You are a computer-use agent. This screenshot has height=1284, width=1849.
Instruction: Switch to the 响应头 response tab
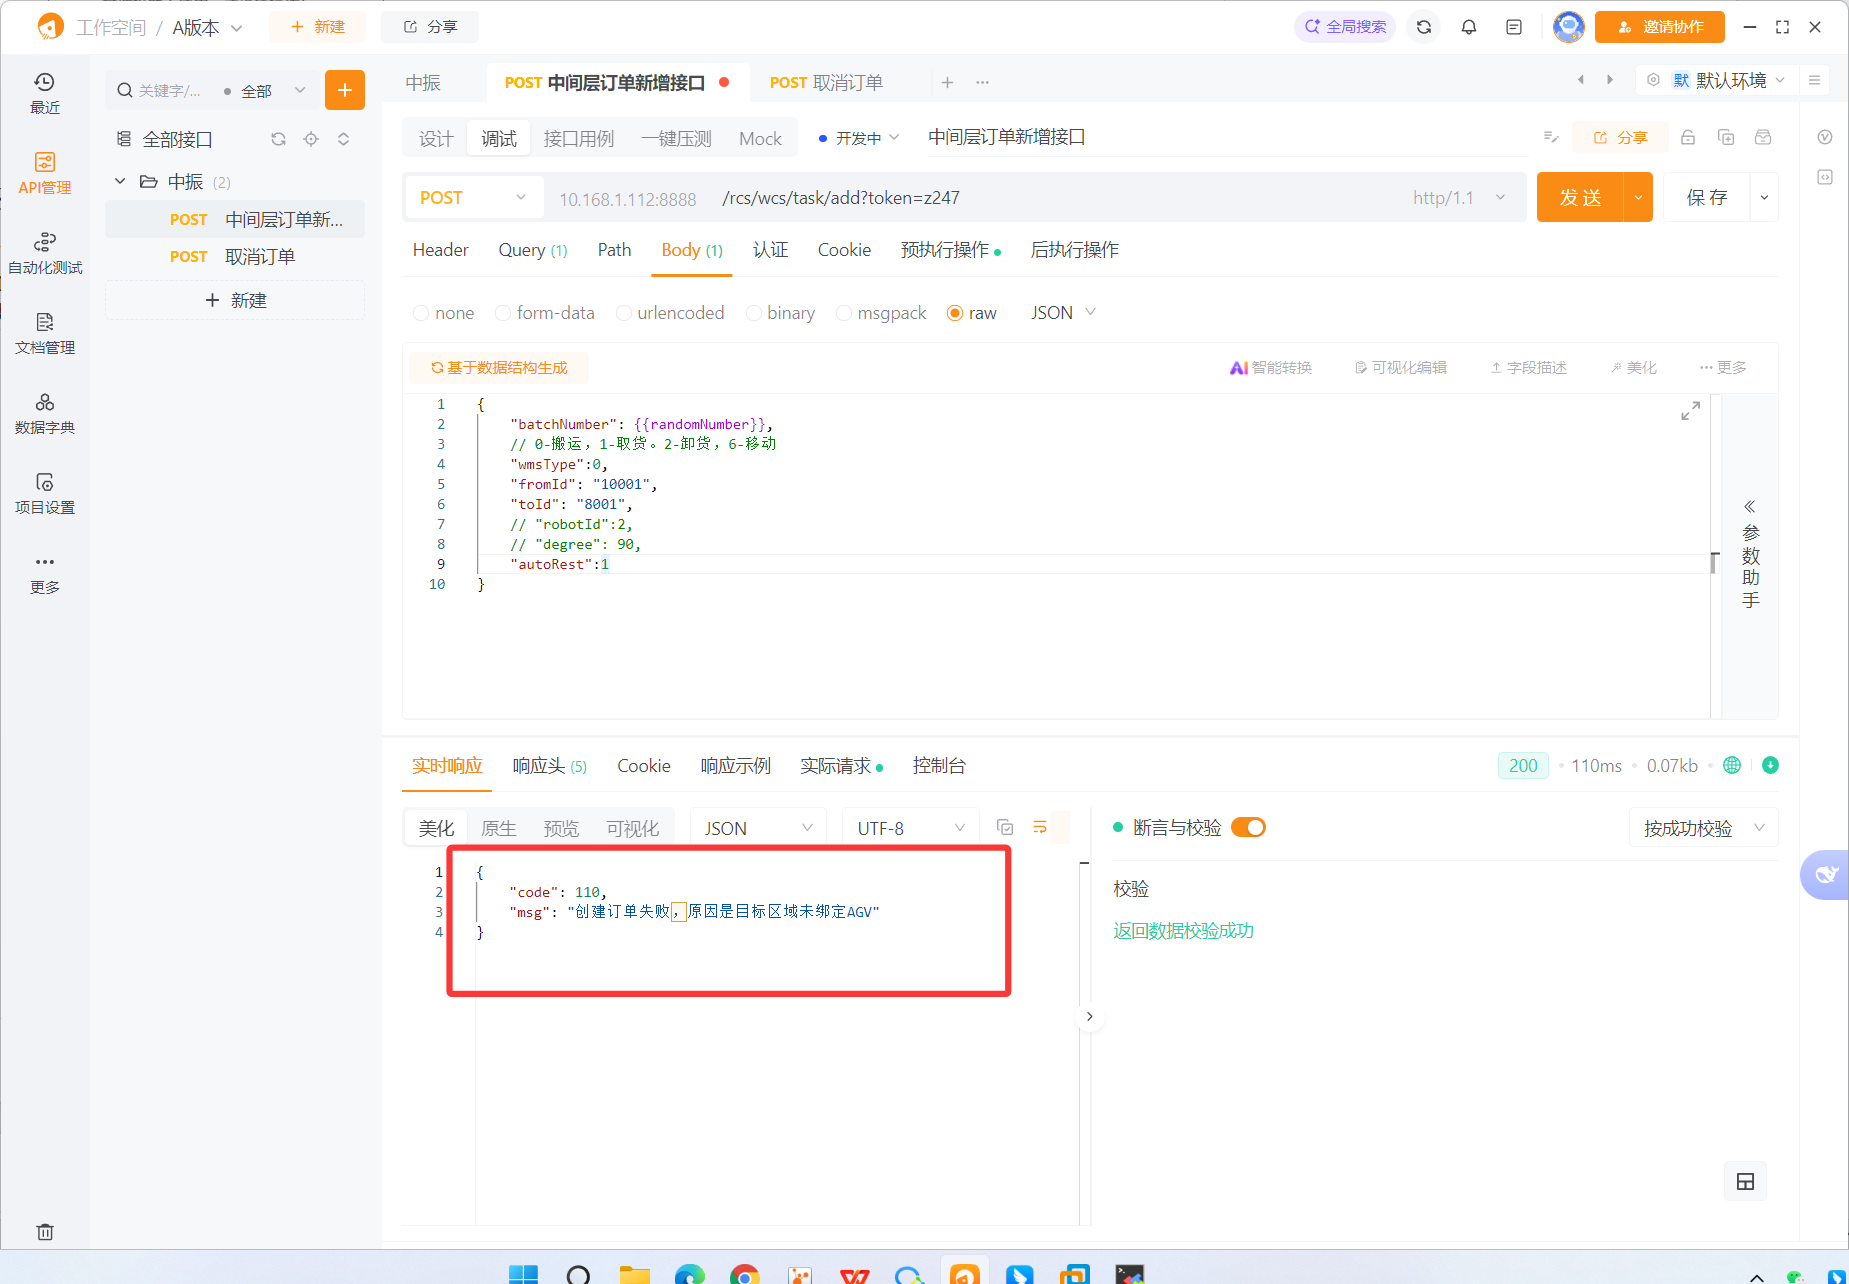click(x=549, y=766)
